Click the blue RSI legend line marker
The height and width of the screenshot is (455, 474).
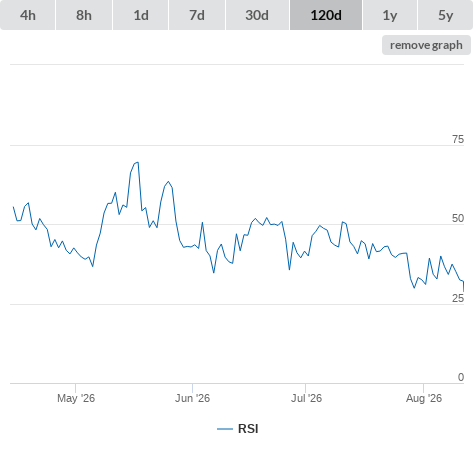[225, 429]
